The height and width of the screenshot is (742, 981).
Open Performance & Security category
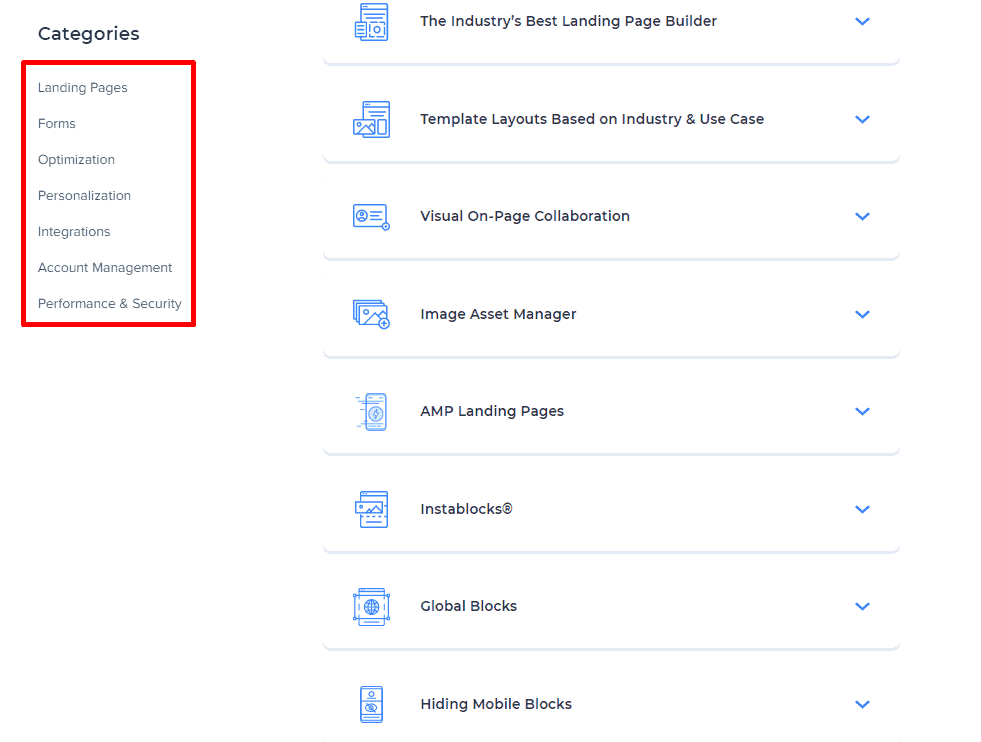tap(109, 303)
